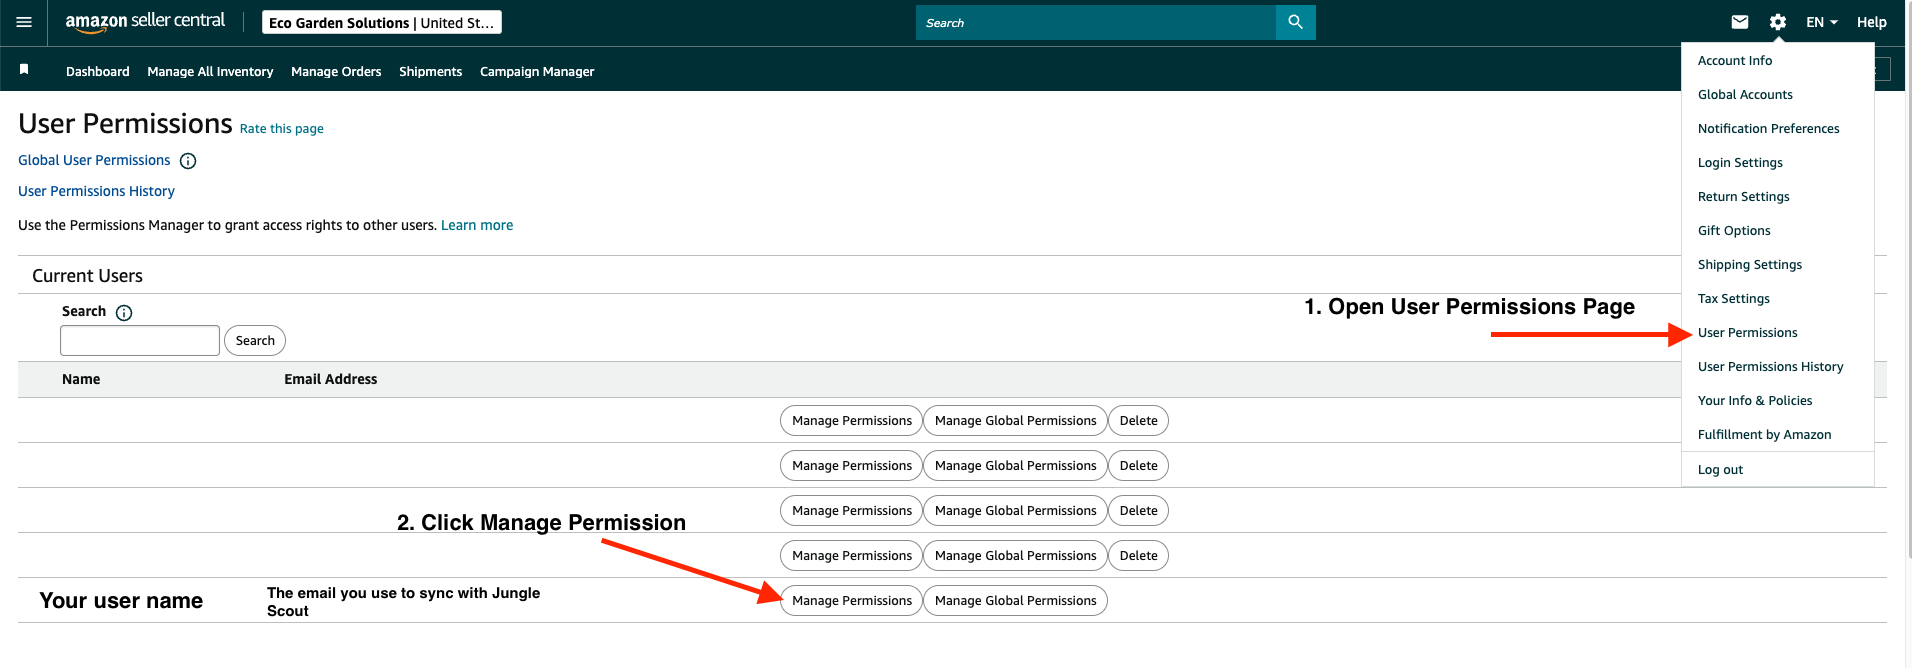Screen dimensions: 1912x668
Task: Click Manage Permissions in second user row
Action: (852, 466)
